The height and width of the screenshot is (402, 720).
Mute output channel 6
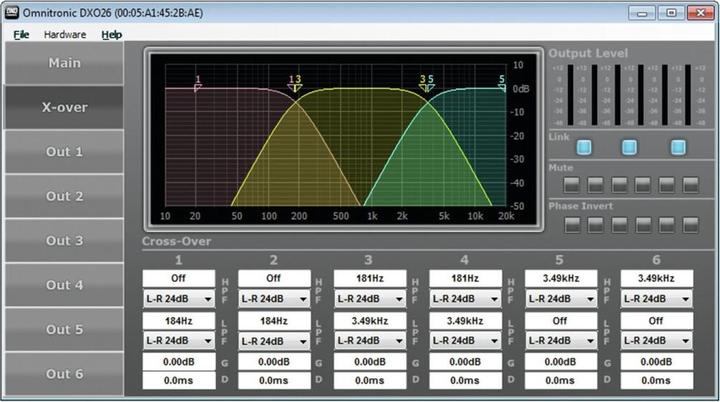click(x=691, y=185)
